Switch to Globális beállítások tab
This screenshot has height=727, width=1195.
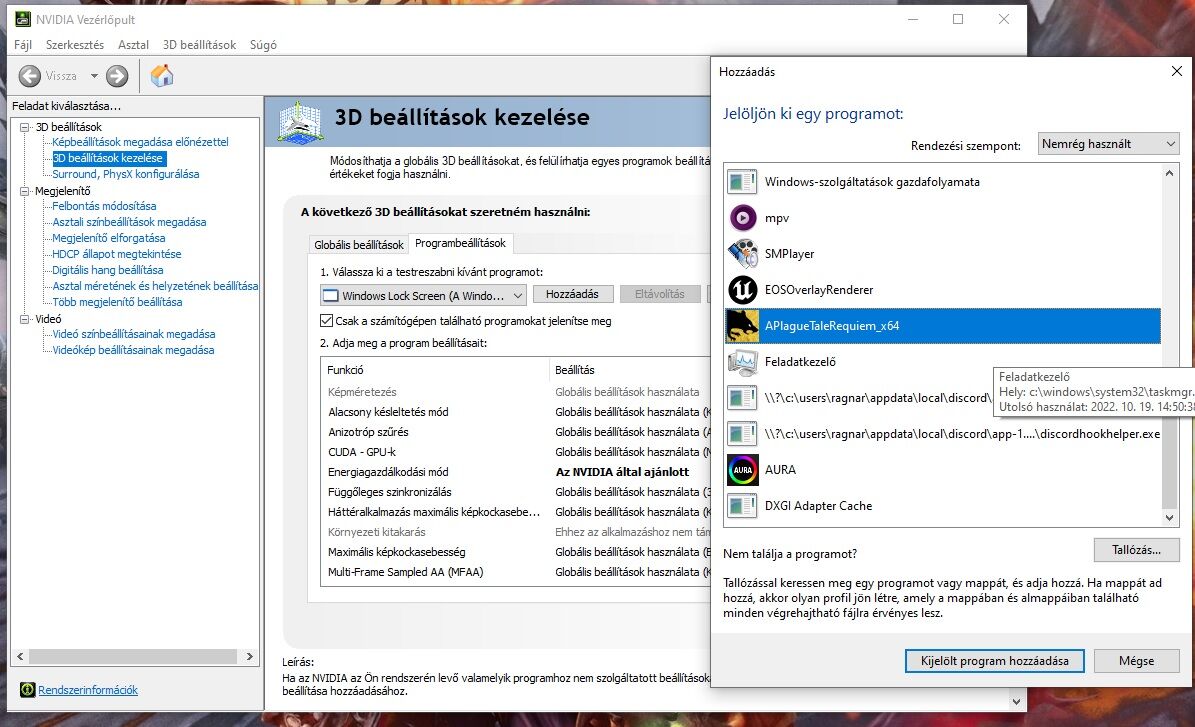tap(359, 245)
